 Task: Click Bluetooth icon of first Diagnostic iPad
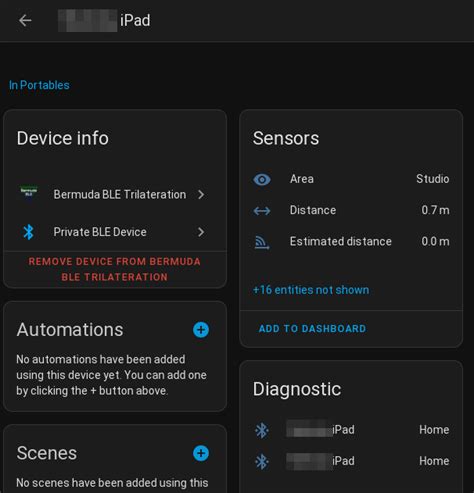click(262, 430)
